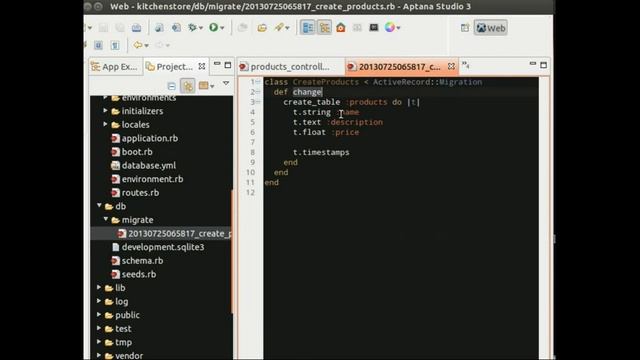This screenshot has width=640, height=360.
Task: Collapse the migrate folder
Action: tap(106, 219)
